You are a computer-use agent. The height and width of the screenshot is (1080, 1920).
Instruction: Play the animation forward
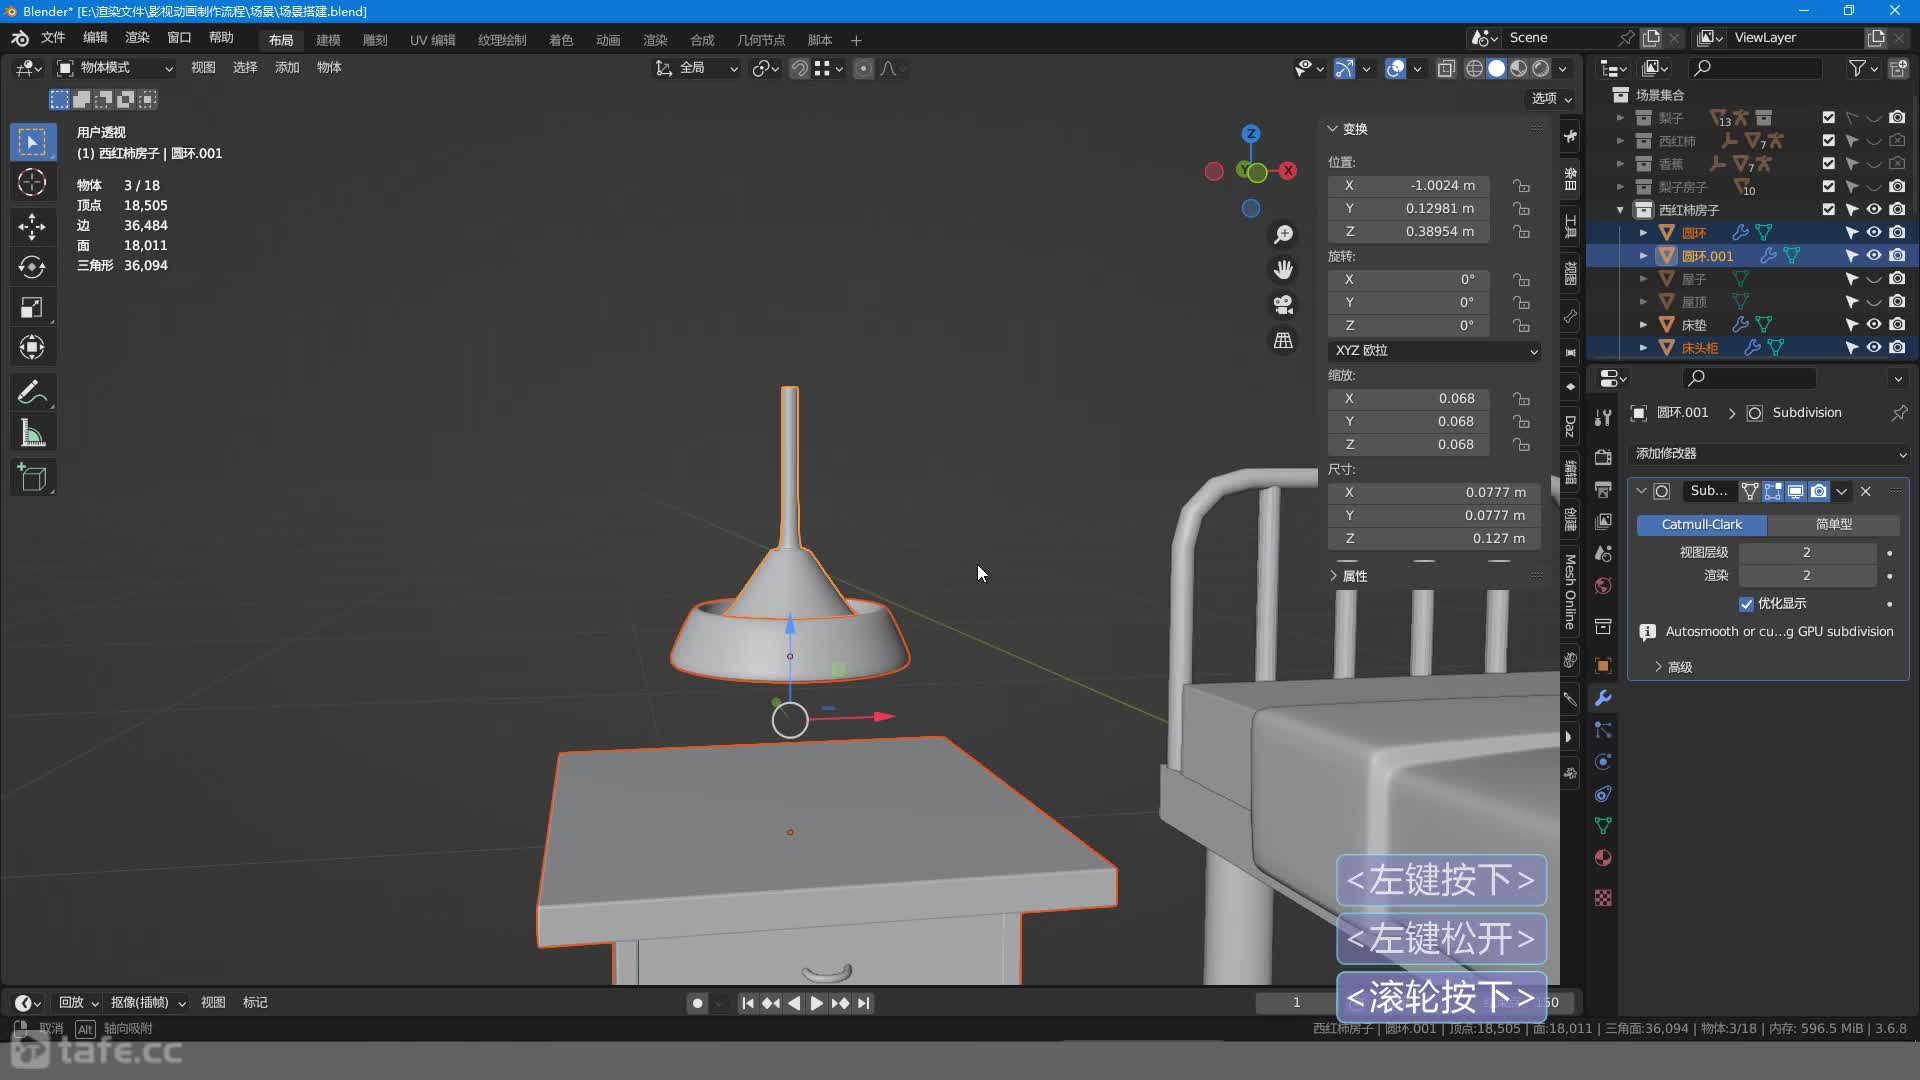coord(817,1003)
